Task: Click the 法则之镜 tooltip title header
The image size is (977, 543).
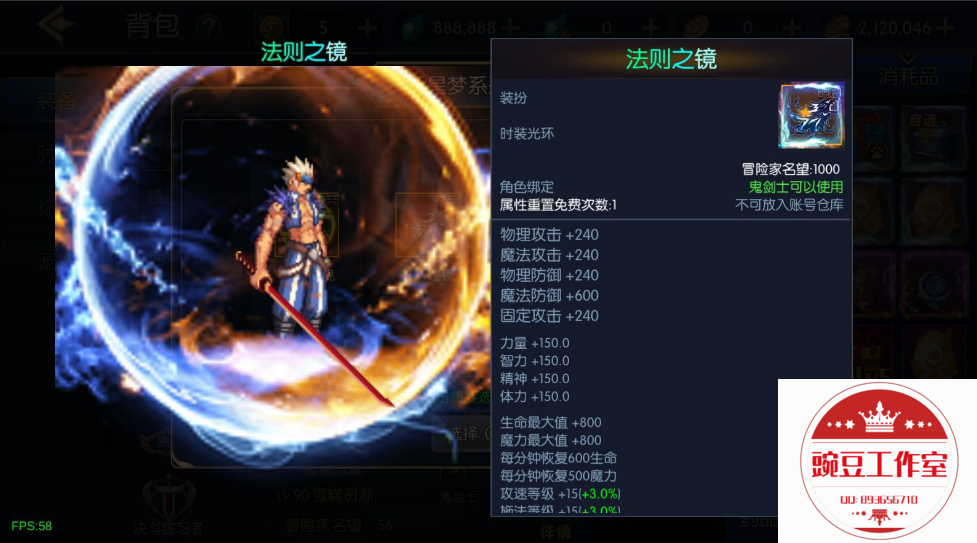Action: (671, 59)
